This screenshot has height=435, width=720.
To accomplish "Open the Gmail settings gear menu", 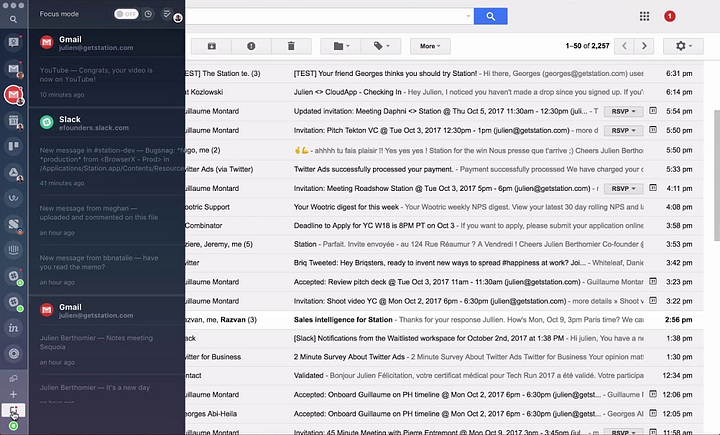I will [x=686, y=46].
